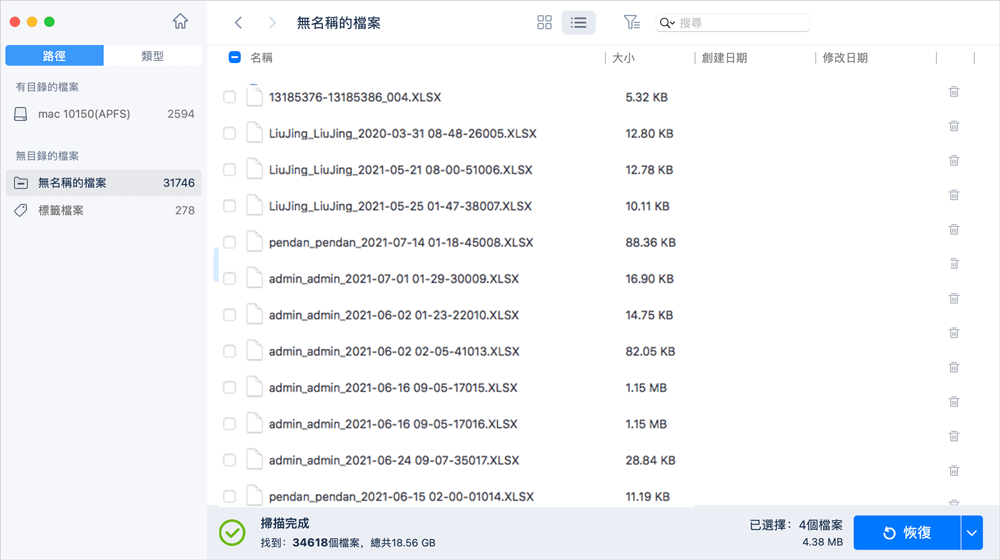Toggle the select-all checkbox in header
This screenshot has height=560, width=1000.
(235, 58)
